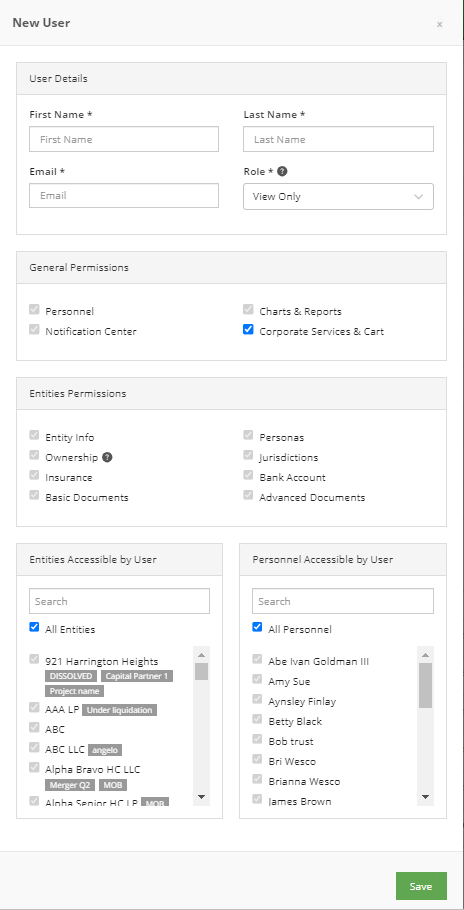This screenshot has width=464, height=910.
Task: Click the Role dropdown chevron arrow
Action: pos(419,197)
